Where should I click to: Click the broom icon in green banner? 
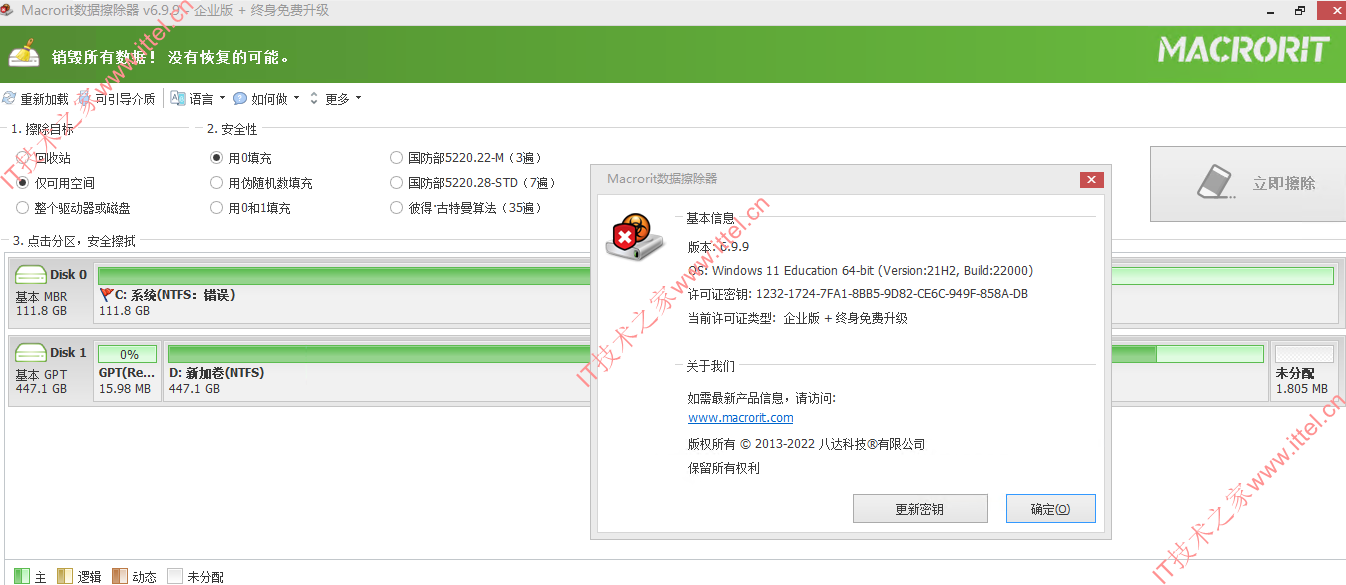(x=24, y=55)
